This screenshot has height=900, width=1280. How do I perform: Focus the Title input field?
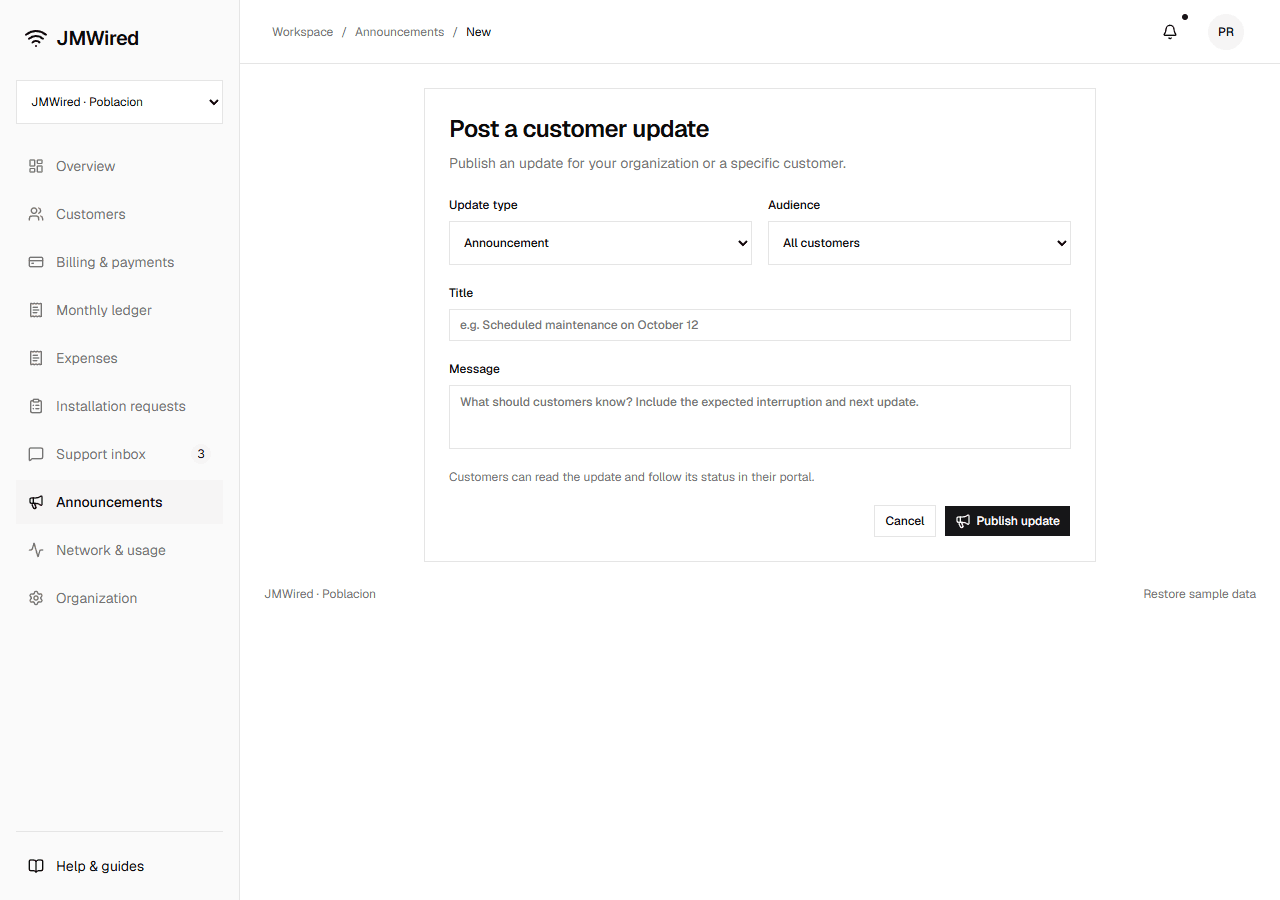click(760, 325)
